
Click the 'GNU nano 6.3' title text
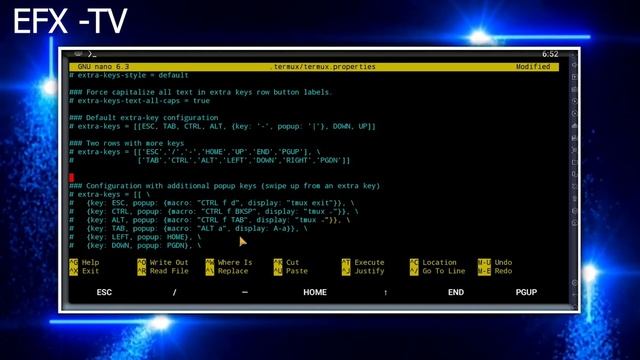(x=103, y=67)
